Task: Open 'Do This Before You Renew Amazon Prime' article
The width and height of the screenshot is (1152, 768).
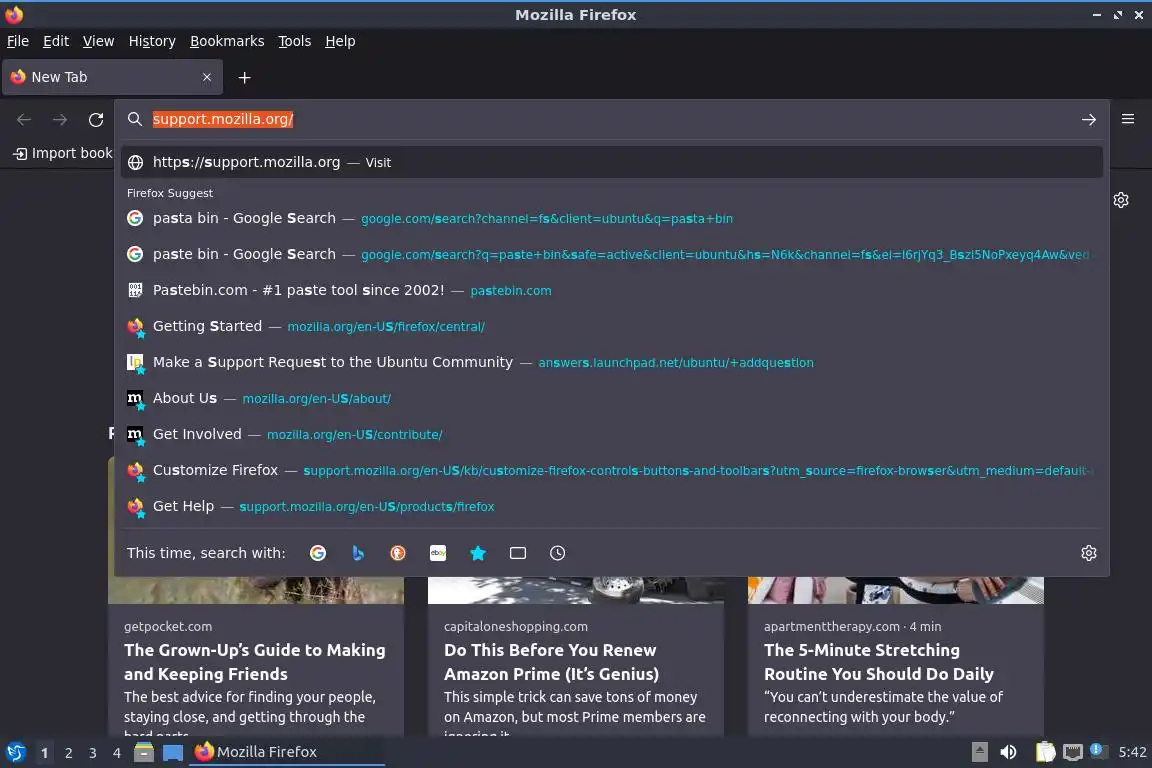Action: [551, 662]
